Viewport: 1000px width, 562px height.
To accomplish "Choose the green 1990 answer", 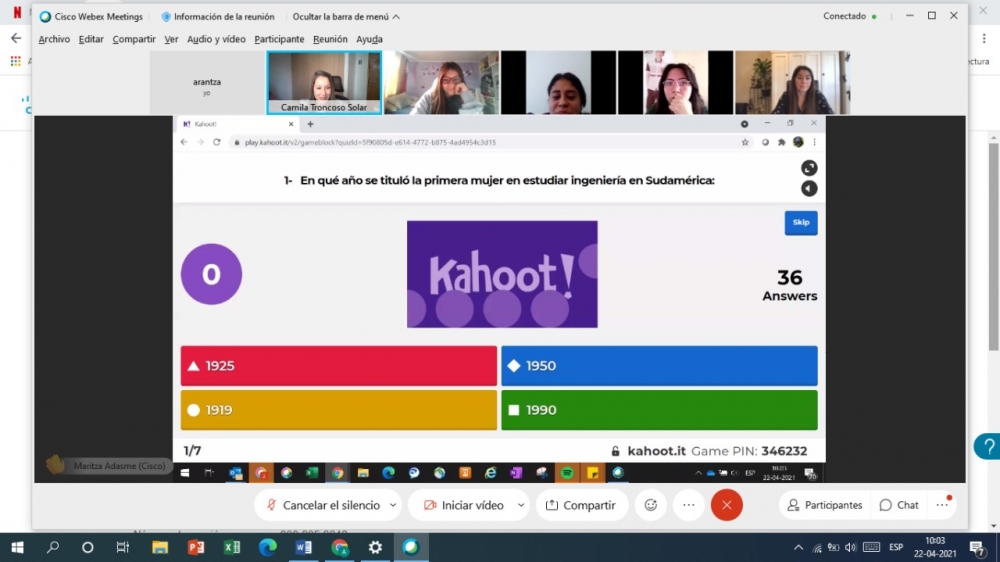I will 659,410.
